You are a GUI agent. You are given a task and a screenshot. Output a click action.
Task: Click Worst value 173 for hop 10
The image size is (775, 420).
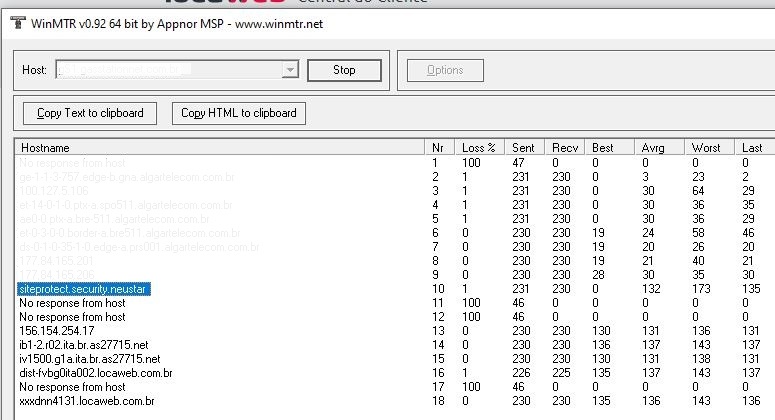pyautogui.click(x=701, y=289)
